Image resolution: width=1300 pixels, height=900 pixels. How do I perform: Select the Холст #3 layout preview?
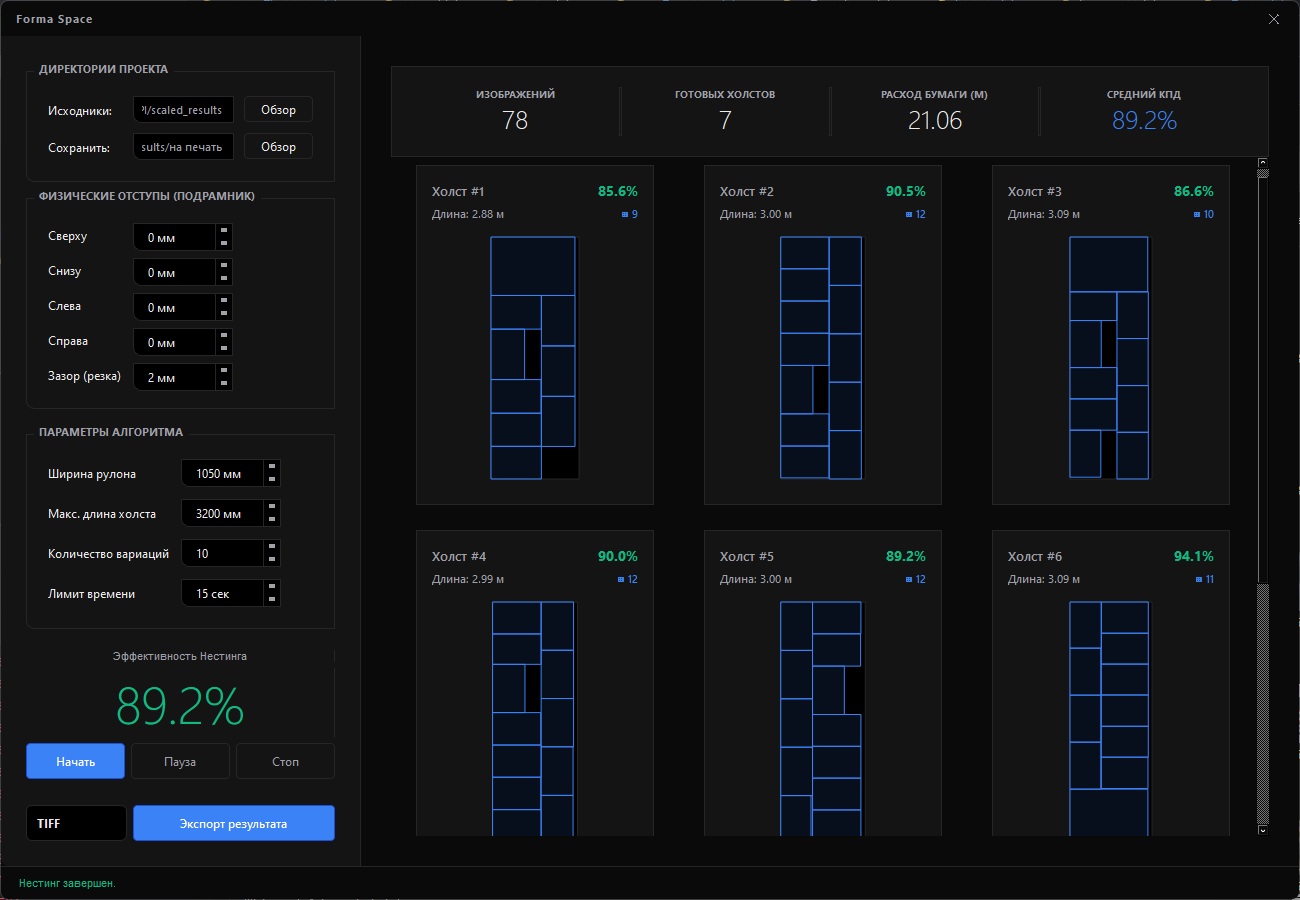pyautogui.click(x=1109, y=358)
